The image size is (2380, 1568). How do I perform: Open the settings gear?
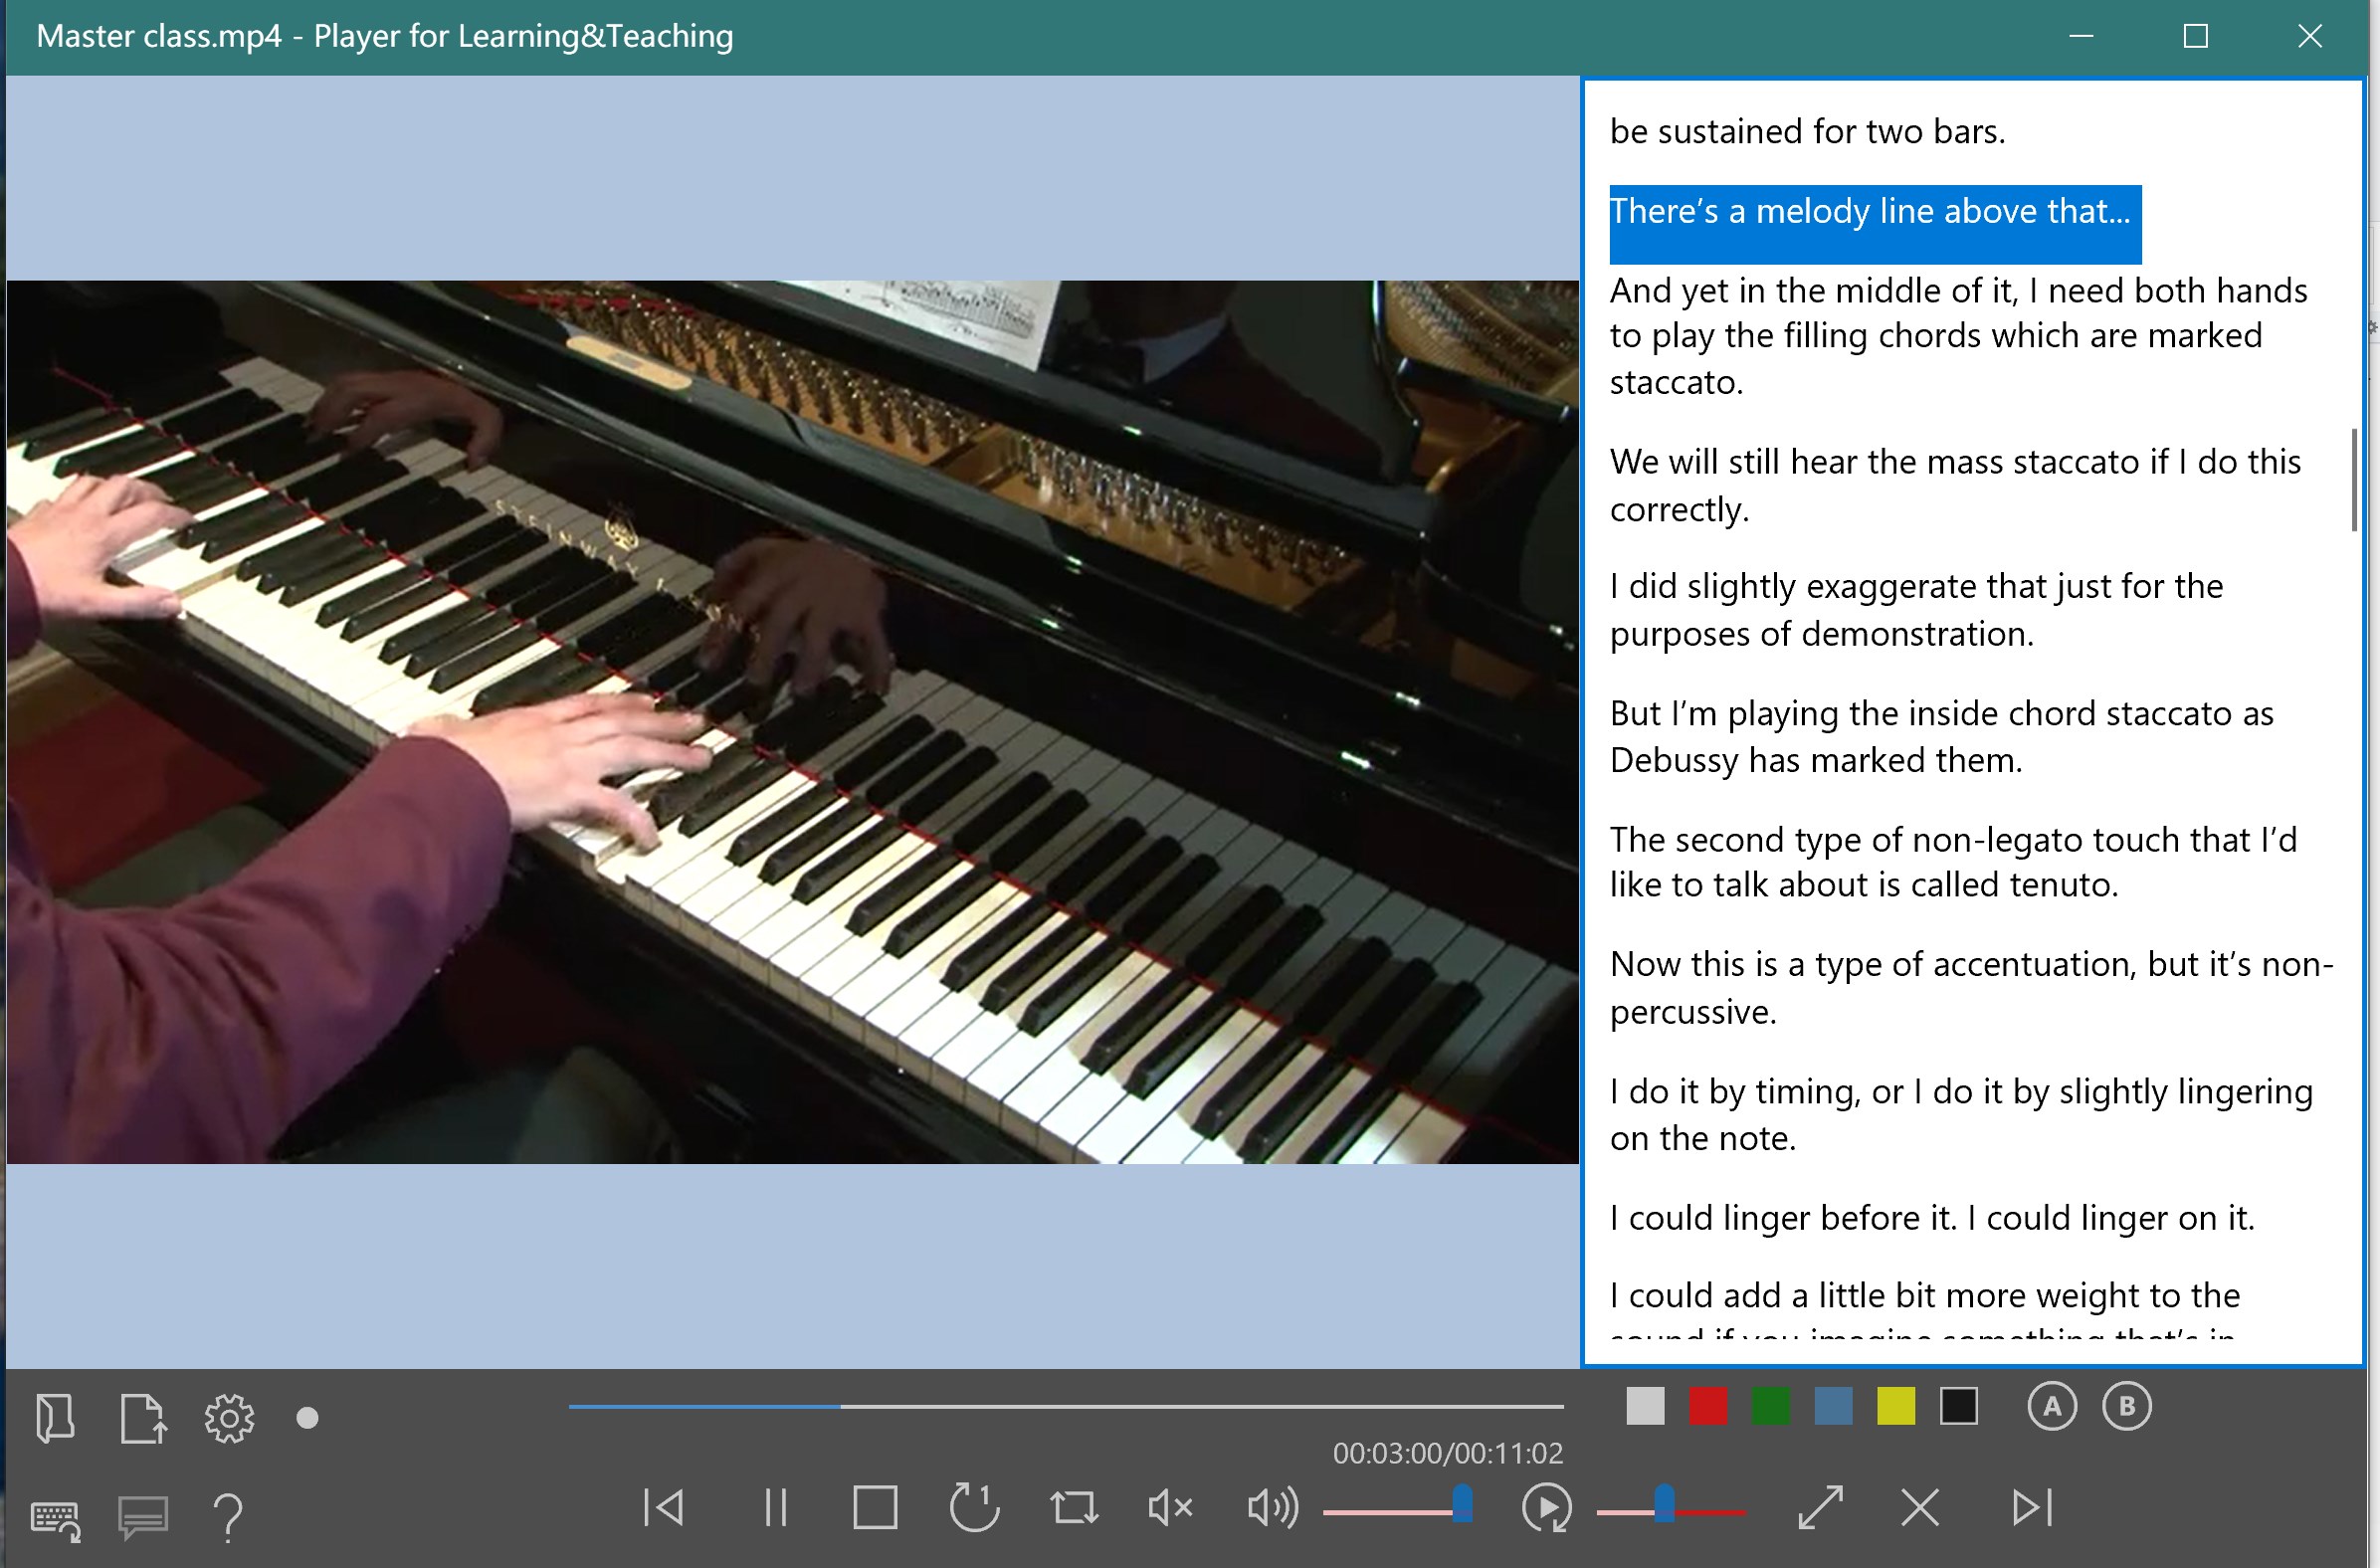[x=229, y=1417]
